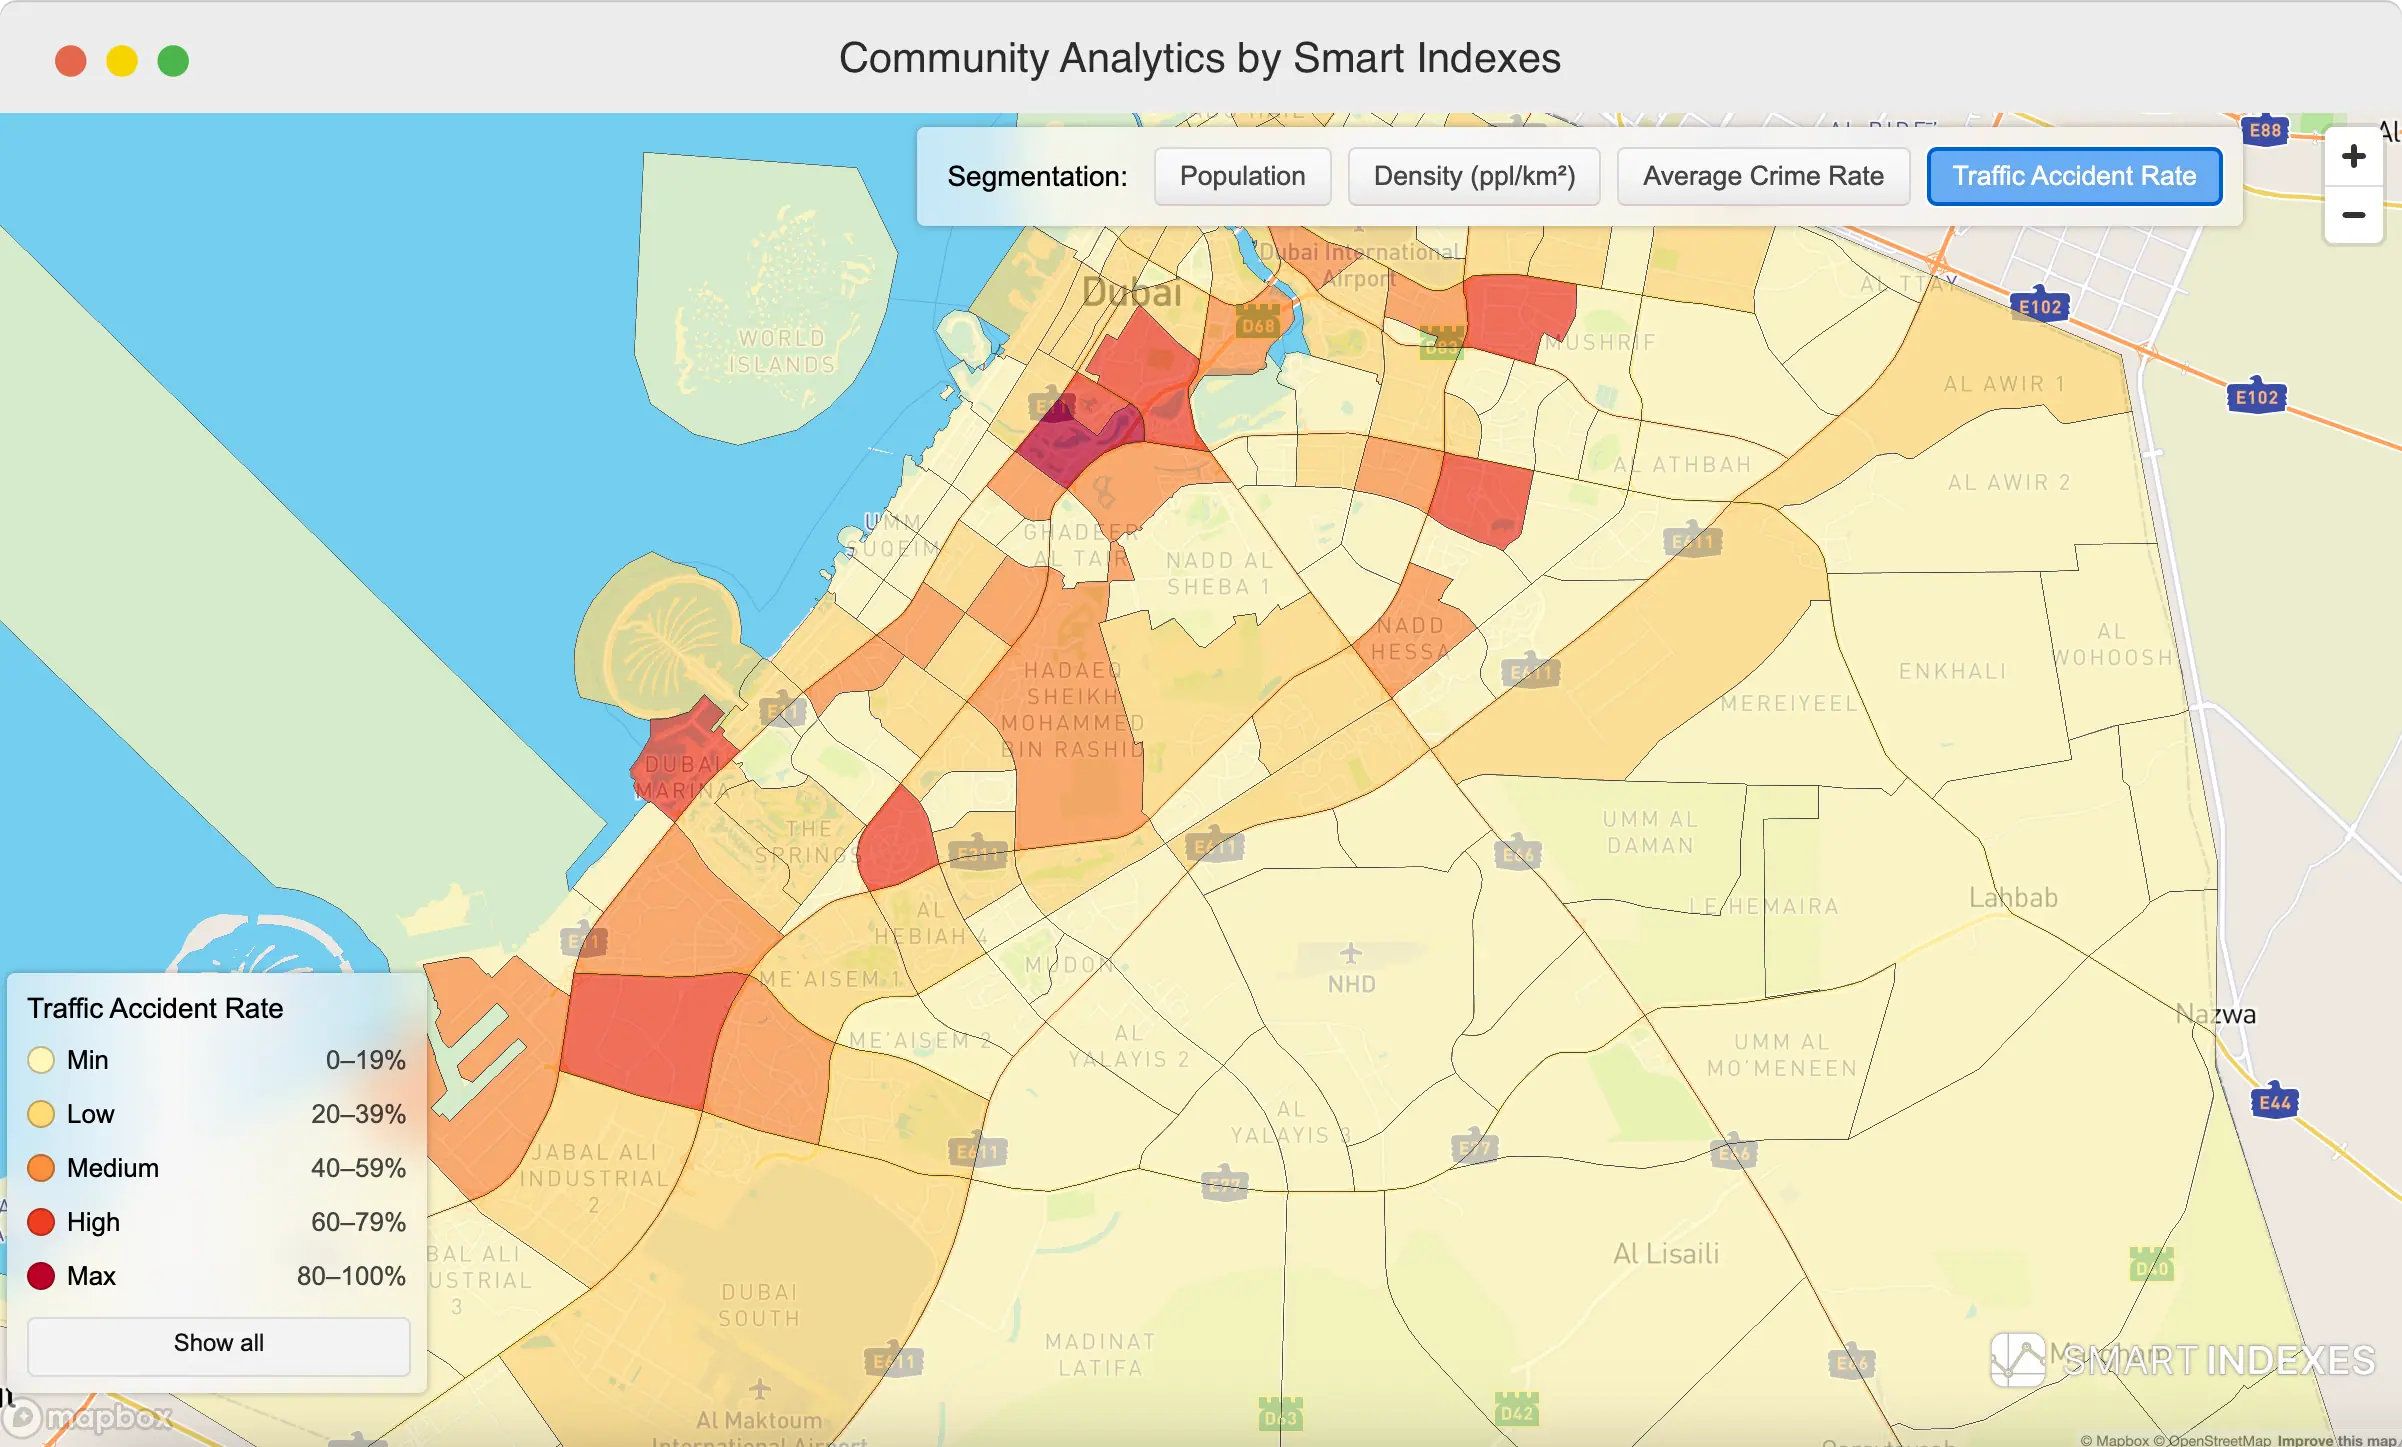Image resolution: width=2402 pixels, height=1447 pixels.
Task: Click the Improve this map link
Action: click(x=2337, y=1440)
